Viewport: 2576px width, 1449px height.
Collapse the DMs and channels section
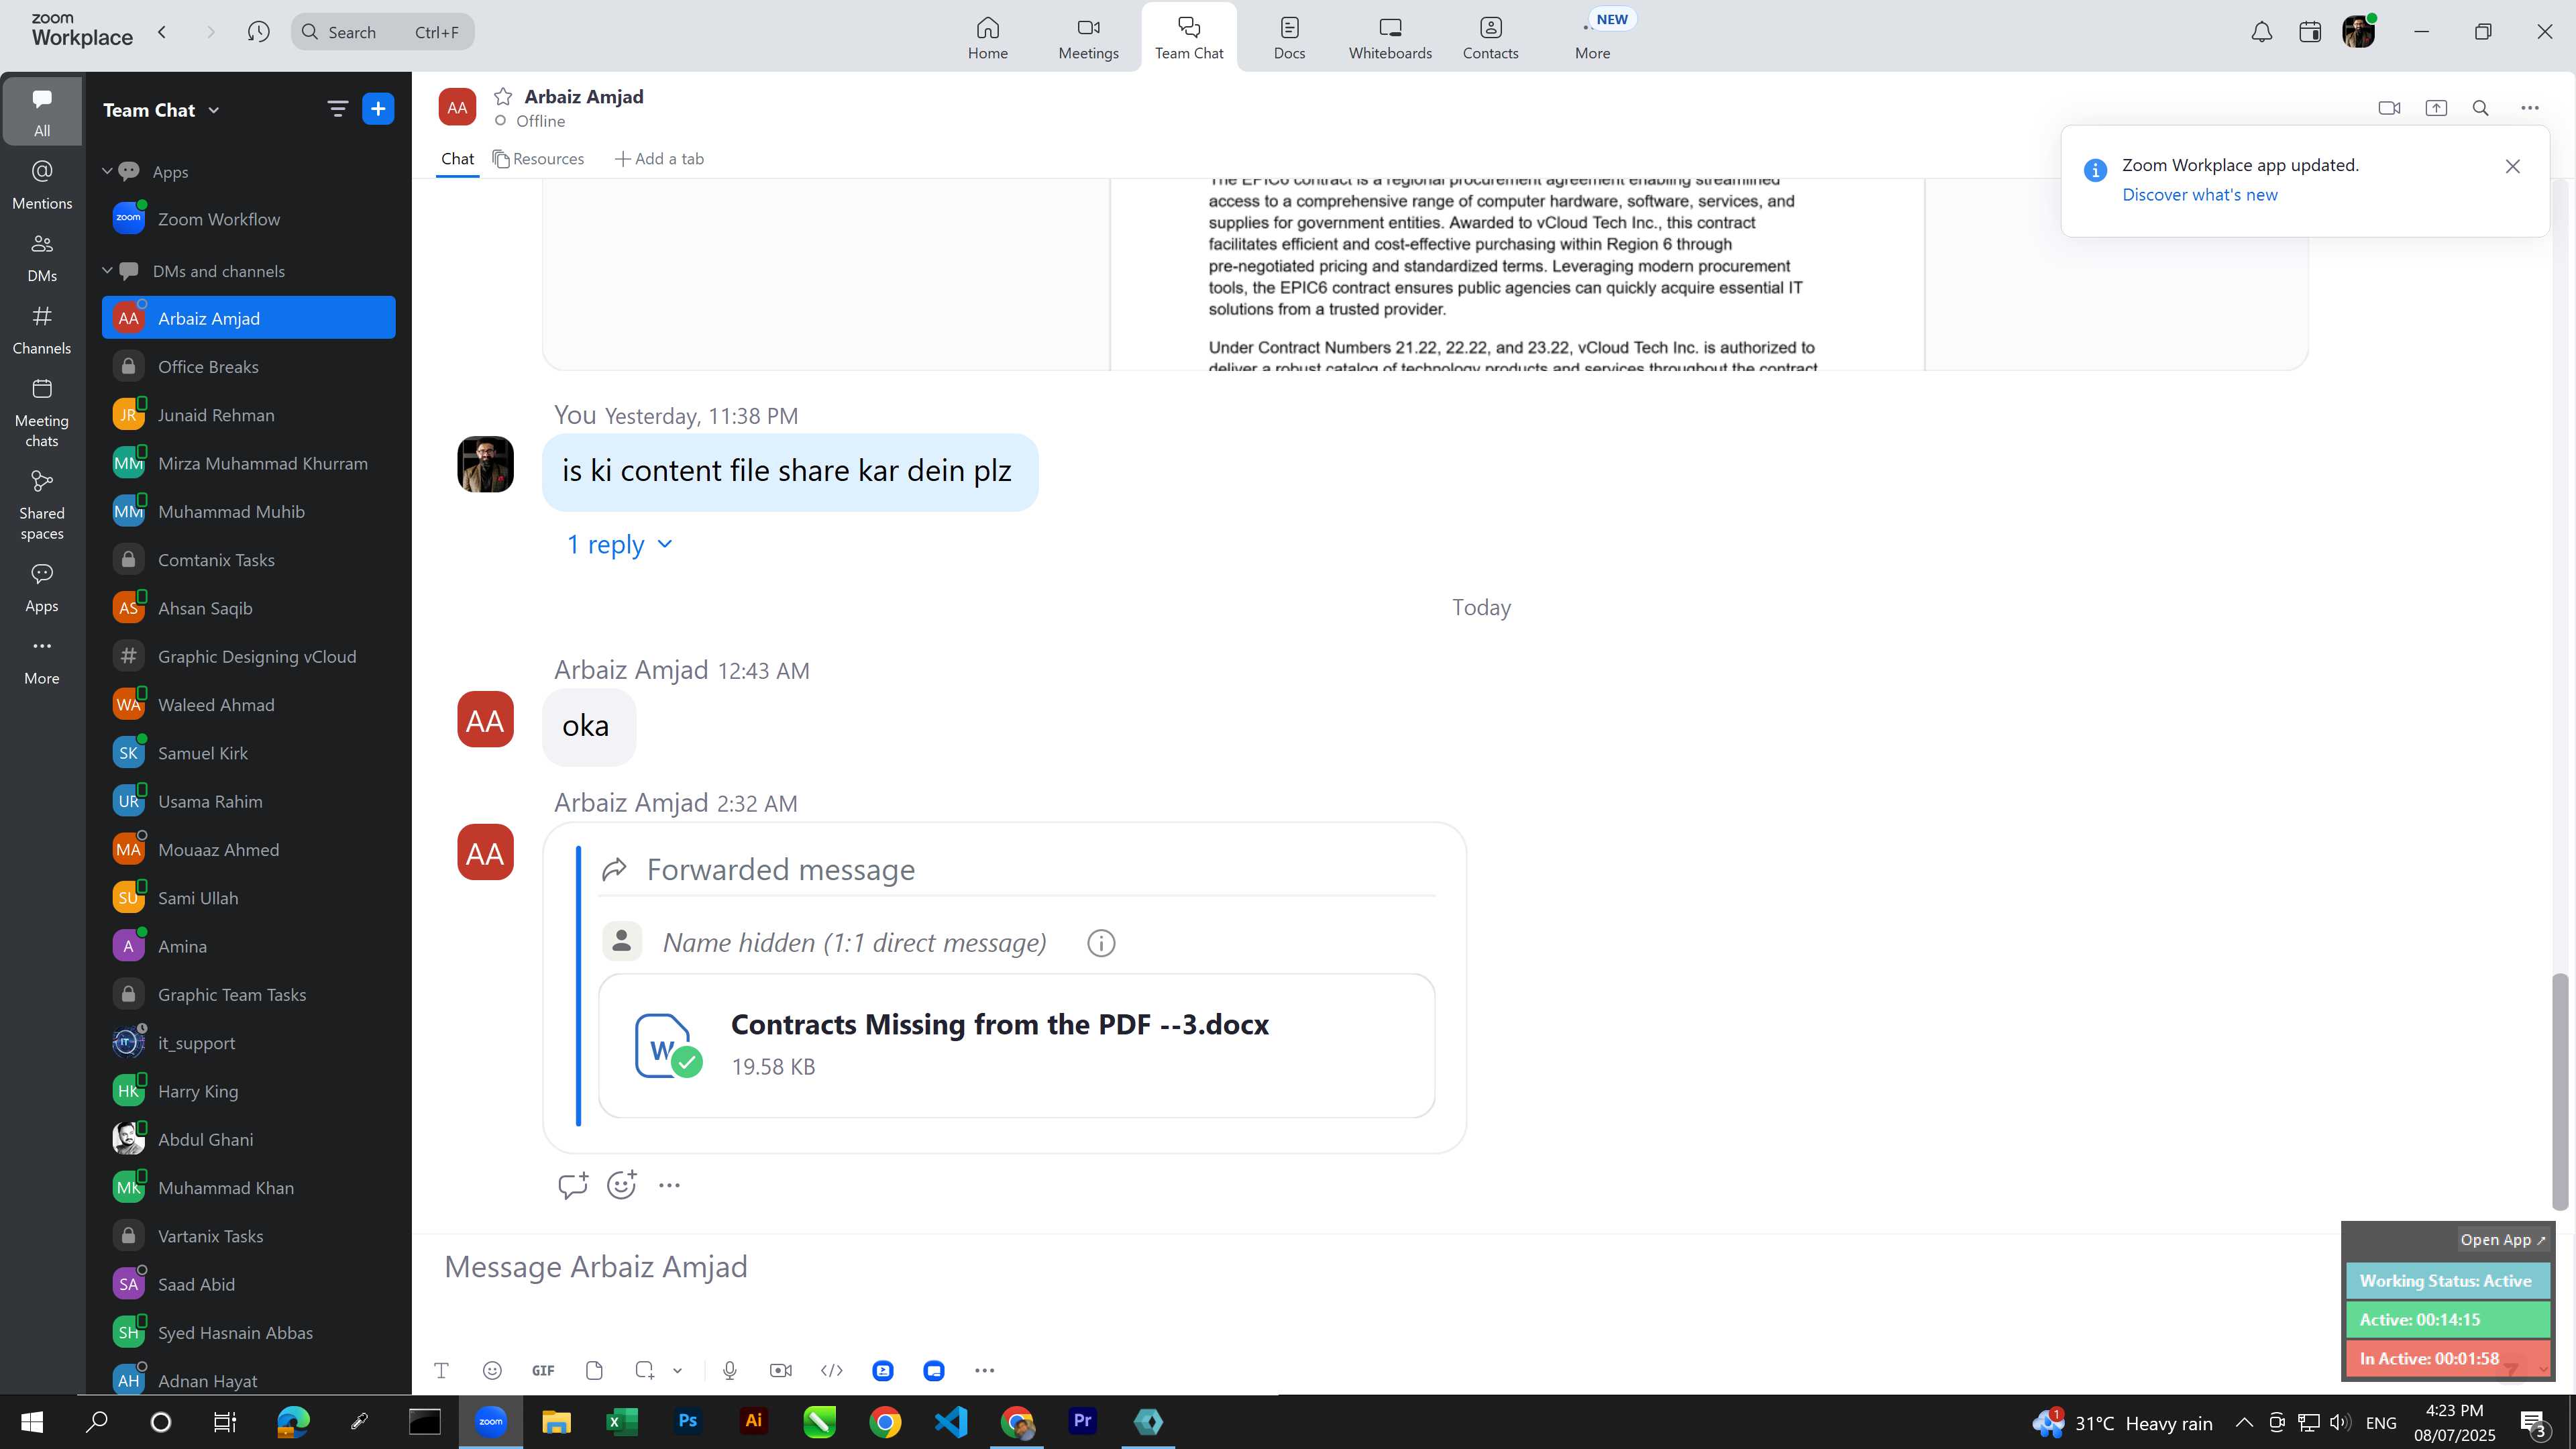[x=107, y=270]
